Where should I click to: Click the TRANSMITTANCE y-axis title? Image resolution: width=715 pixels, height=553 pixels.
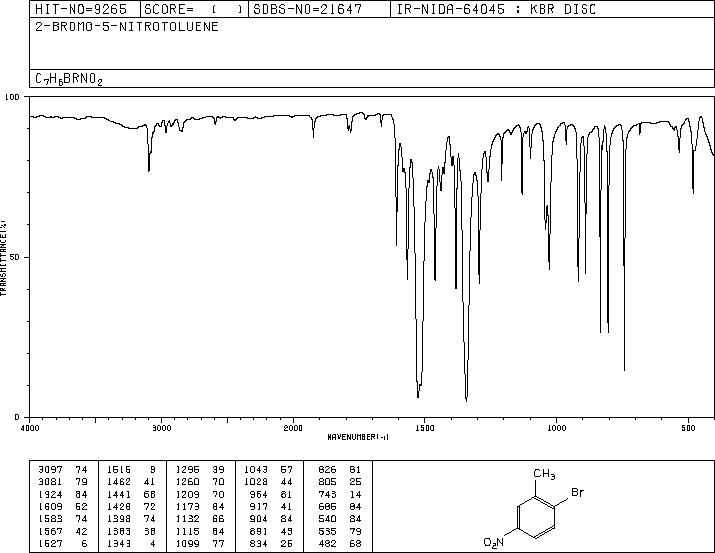click(x=4, y=258)
